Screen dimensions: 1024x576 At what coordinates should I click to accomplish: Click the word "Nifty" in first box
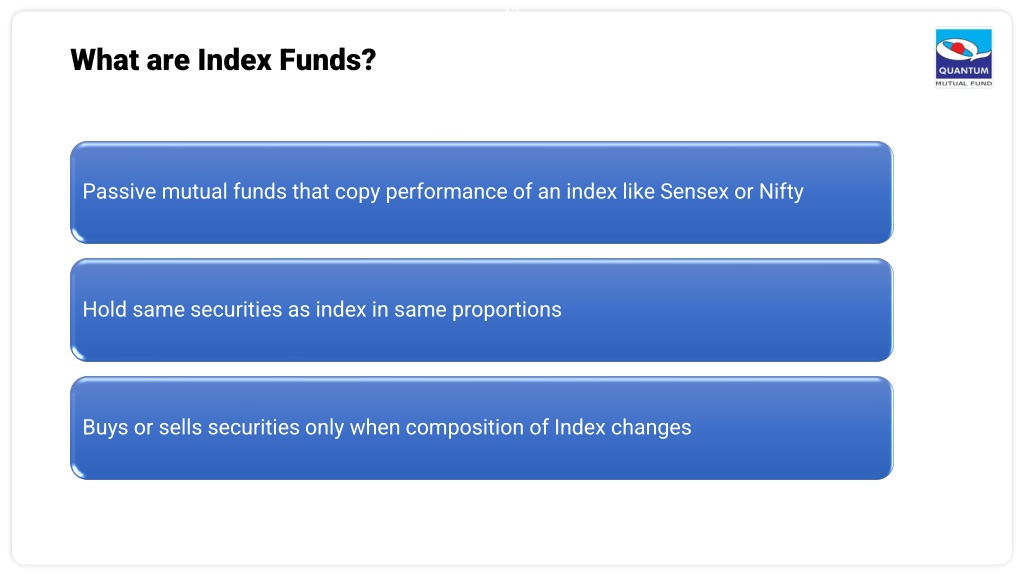(780, 191)
